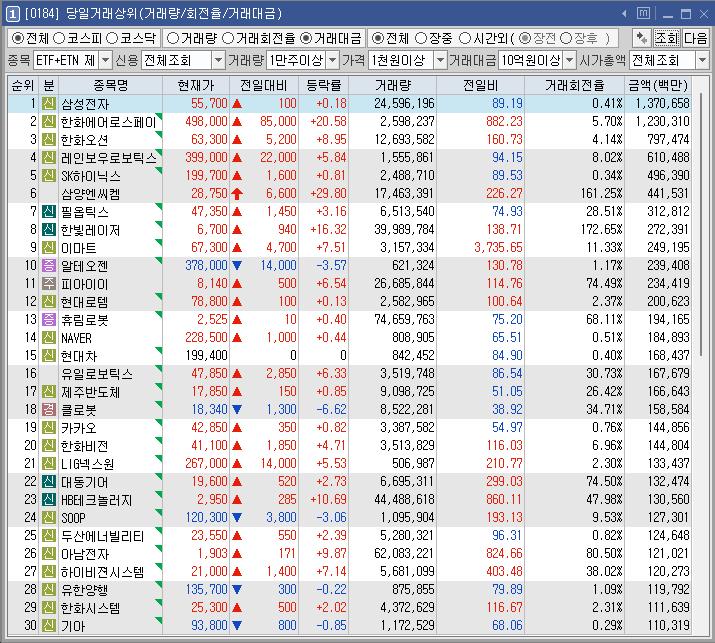
Task: Click the 신 badge on SOOP row
Action: pyautogui.click(x=49, y=518)
